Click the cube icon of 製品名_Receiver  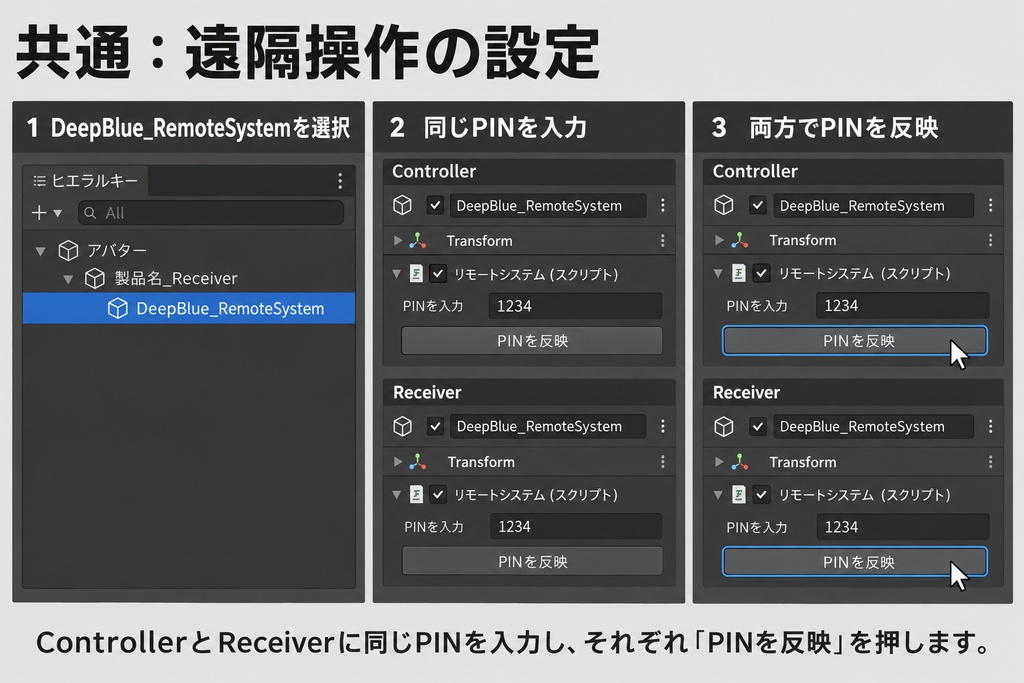(95, 279)
